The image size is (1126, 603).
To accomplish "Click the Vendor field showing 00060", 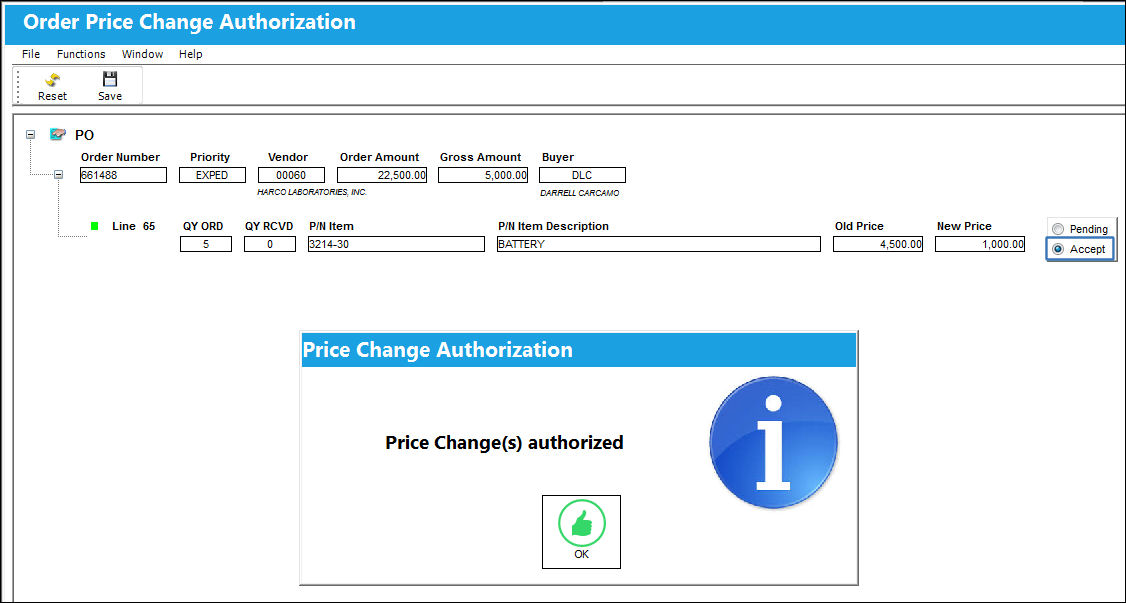I will pyautogui.click(x=291, y=175).
